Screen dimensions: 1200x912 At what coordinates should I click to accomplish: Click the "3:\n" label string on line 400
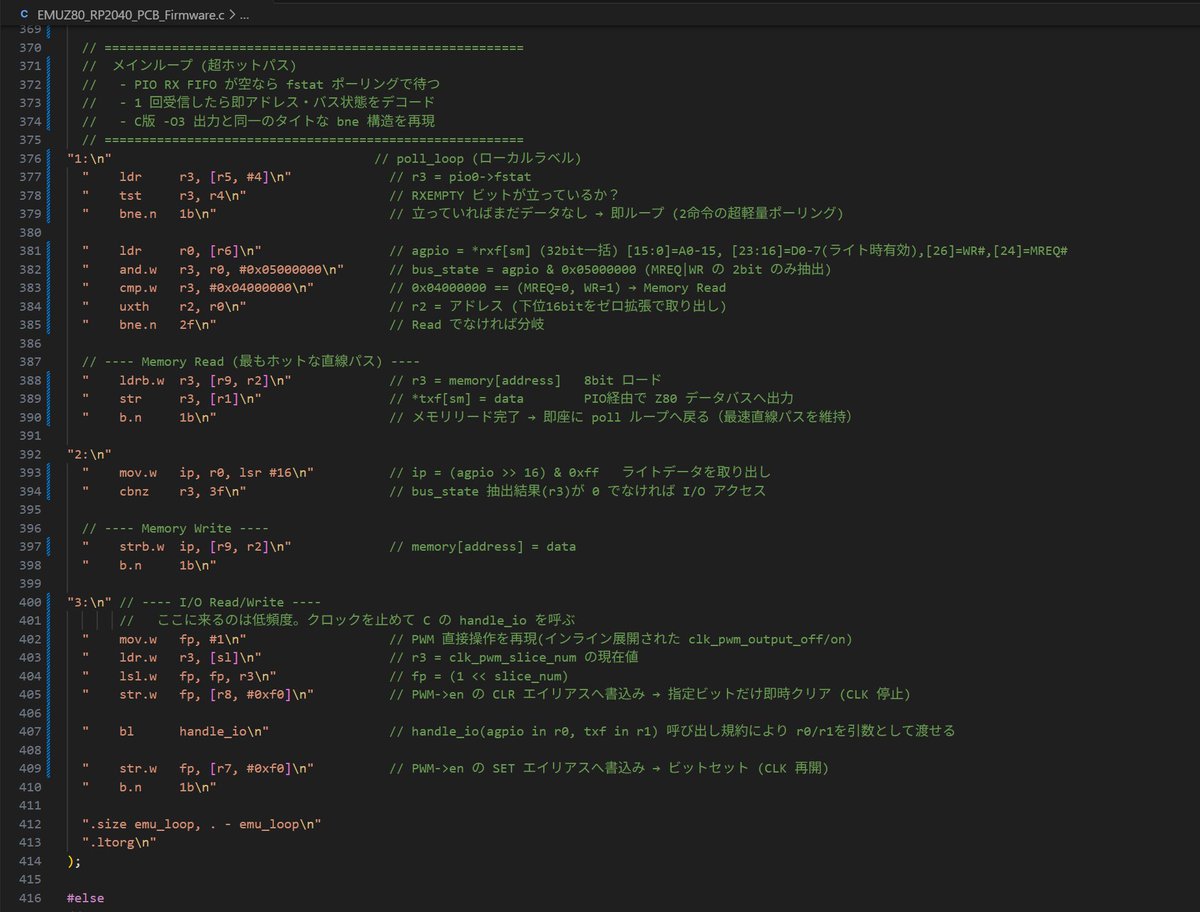click(x=90, y=602)
